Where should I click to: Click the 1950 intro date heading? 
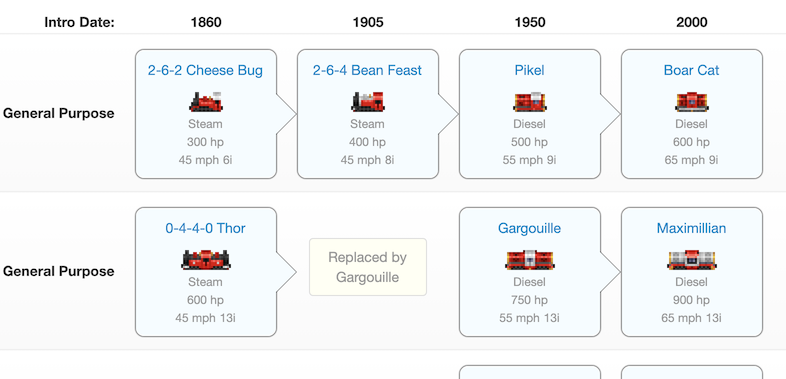pos(530,22)
